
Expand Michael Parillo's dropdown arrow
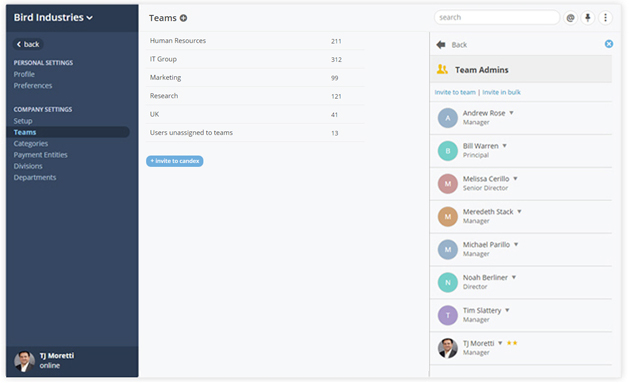516,245
